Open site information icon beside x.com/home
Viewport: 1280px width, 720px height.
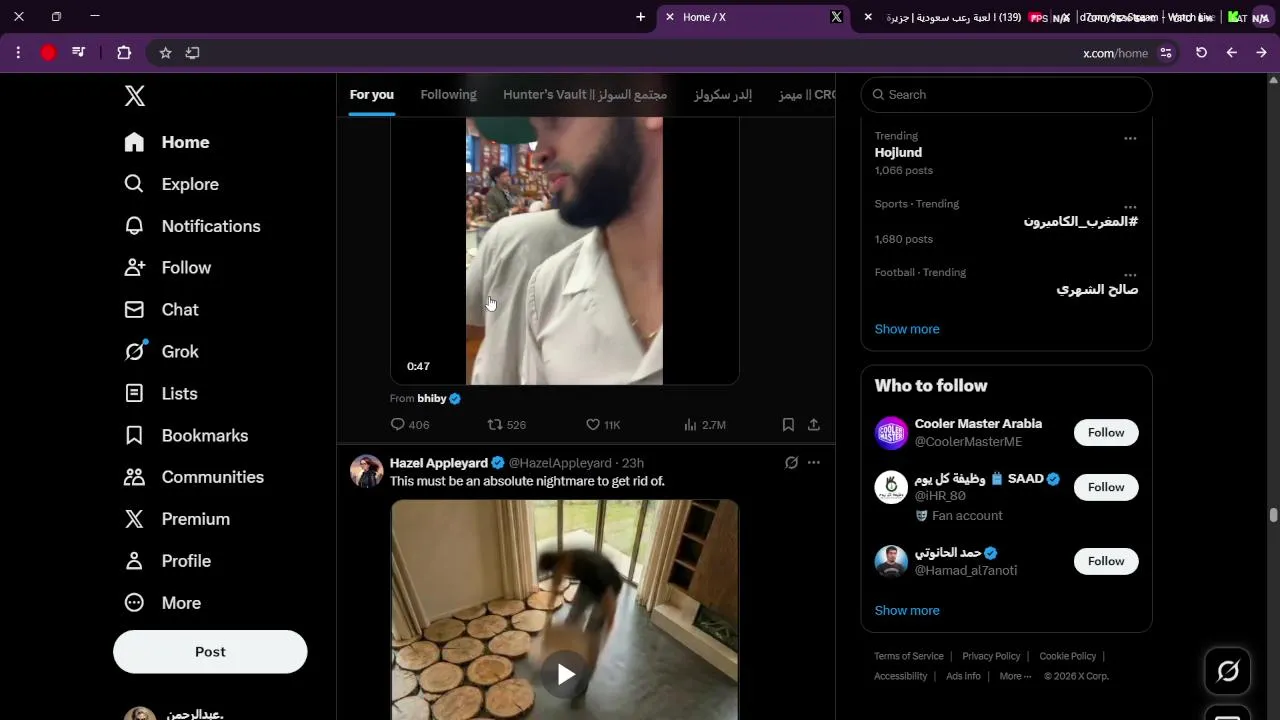pyautogui.click(x=1166, y=53)
